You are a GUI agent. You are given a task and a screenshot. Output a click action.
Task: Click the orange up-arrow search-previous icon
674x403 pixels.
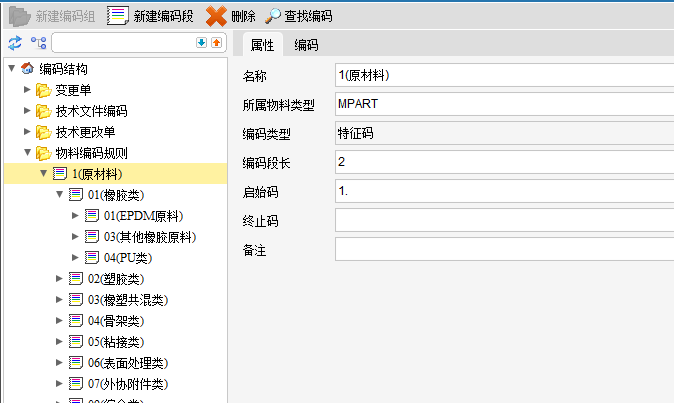coord(216,43)
